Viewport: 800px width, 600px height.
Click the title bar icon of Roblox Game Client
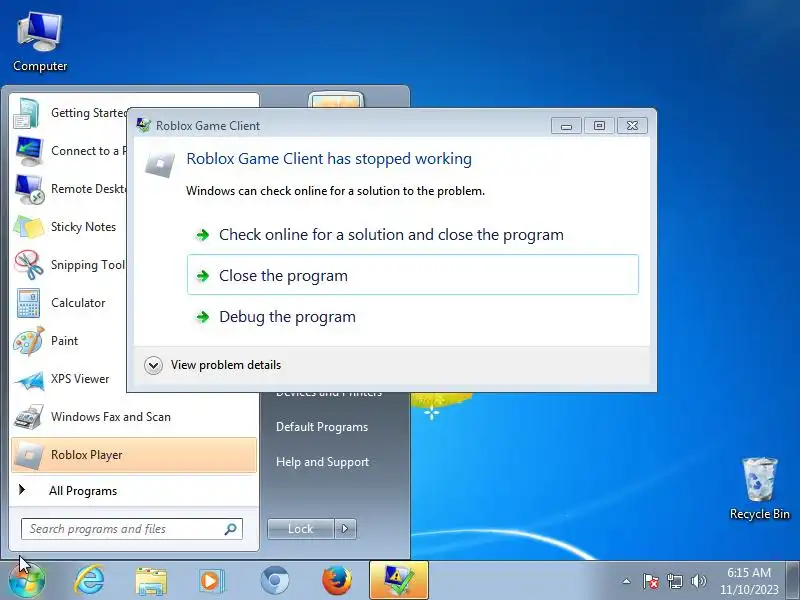coord(144,125)
